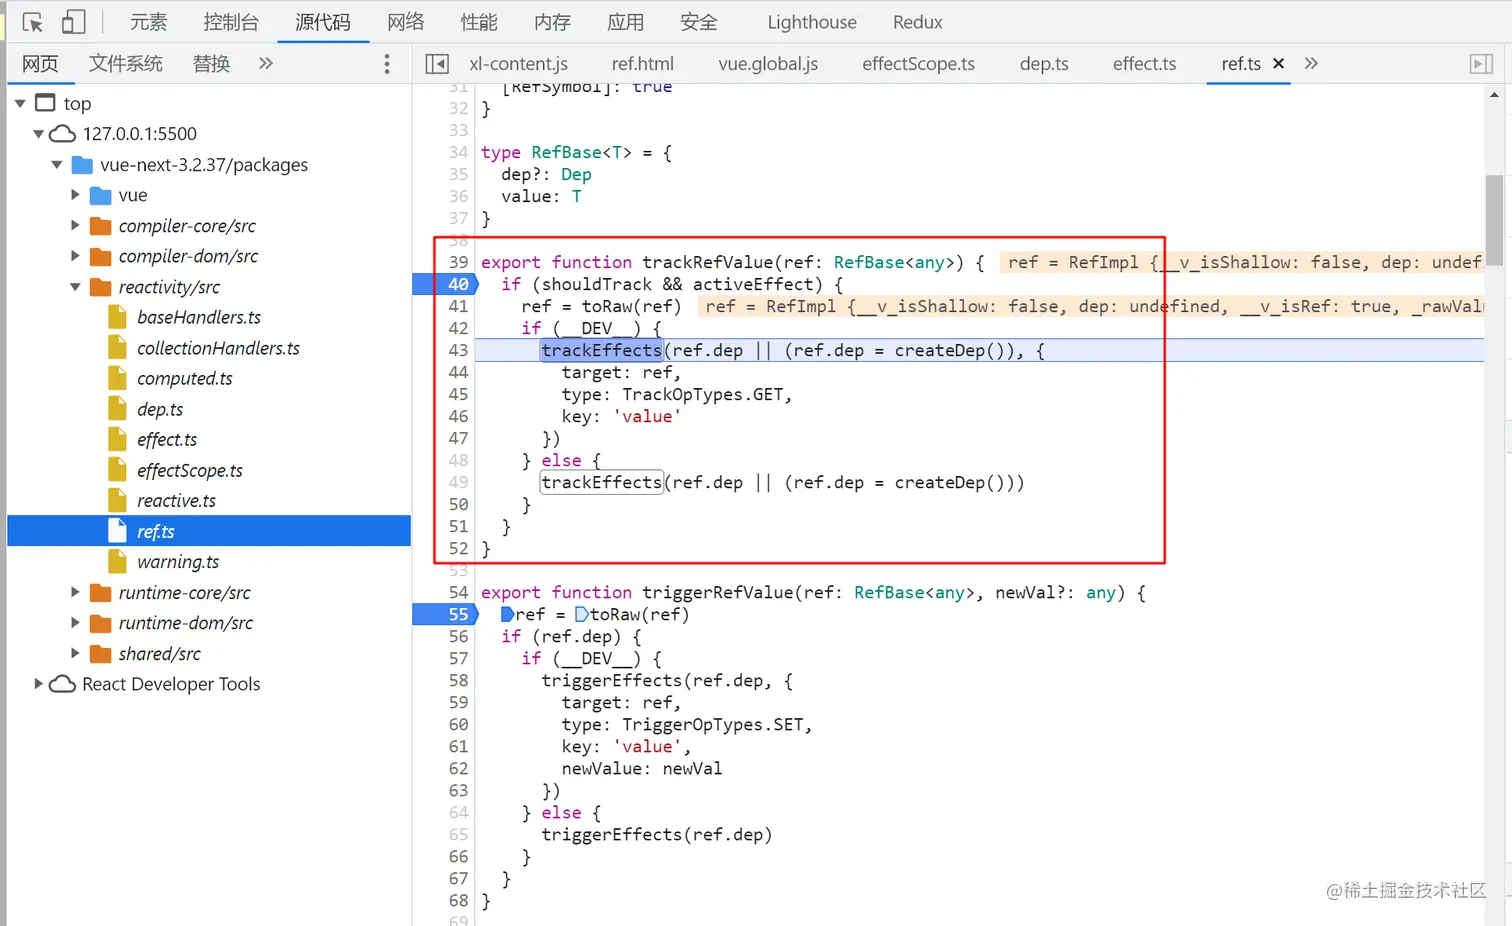The width and height of the screenshot is (1512, 926).
Task: Expand the runtime-core/src folder
Action: (75, 592)
